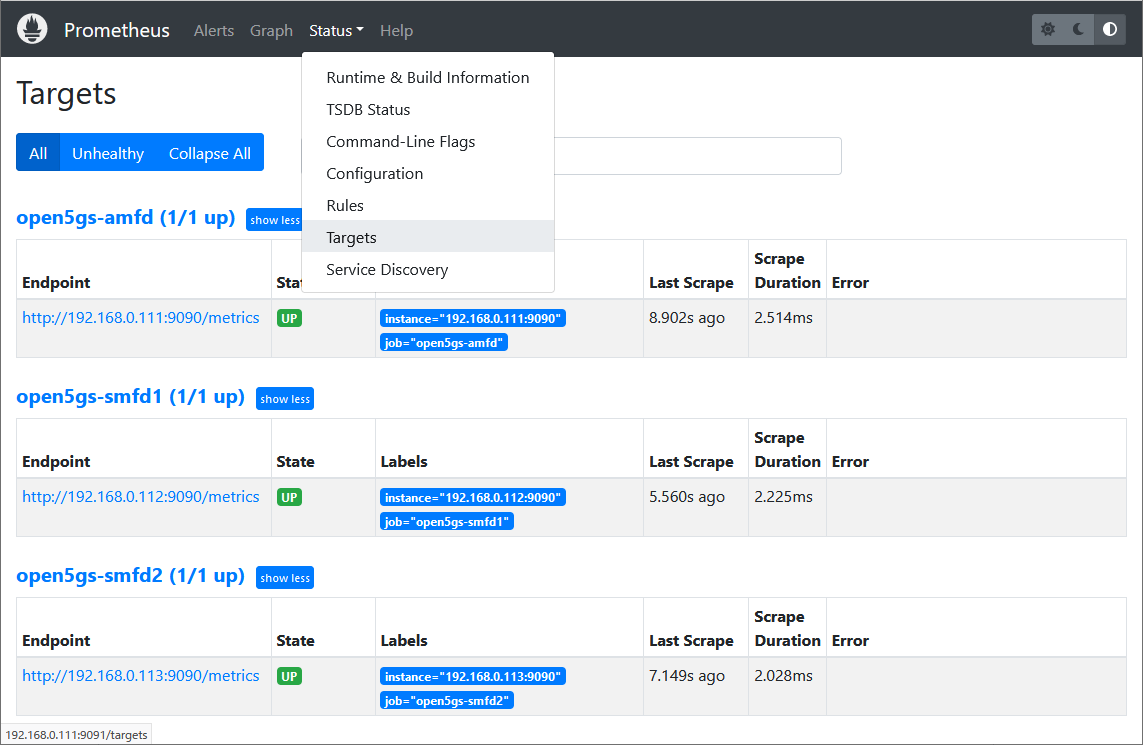The width and height of the screenshot is (1143, 745).
Task: Collapse open5gs-amfd with show less
Action: 274,220
